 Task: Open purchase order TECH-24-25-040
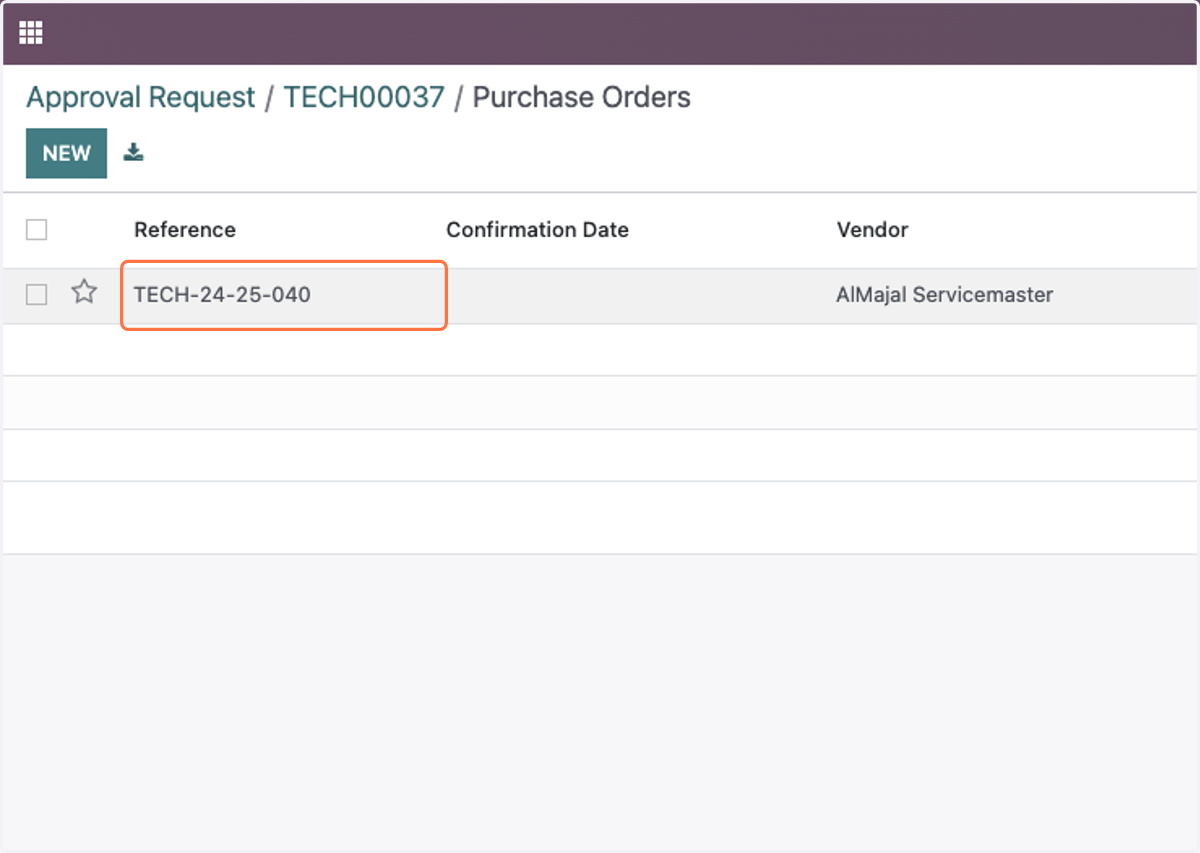(x=222, y=295)
